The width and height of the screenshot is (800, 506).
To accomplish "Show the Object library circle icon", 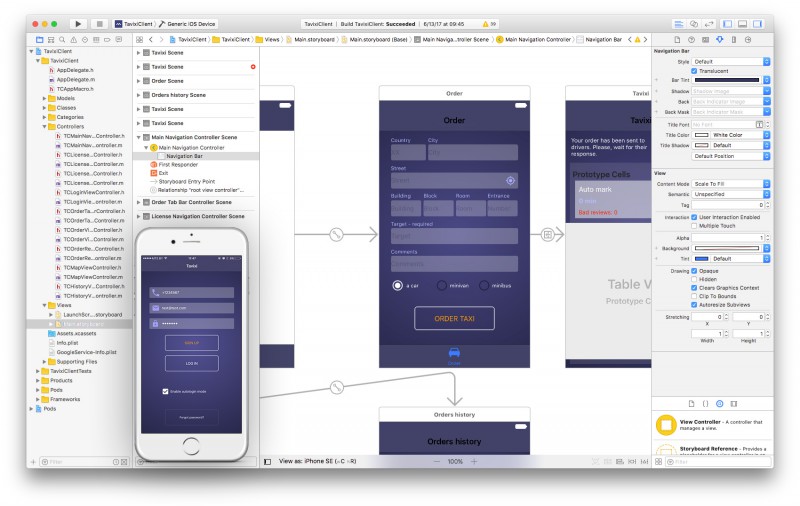I will tap(719, 403).
